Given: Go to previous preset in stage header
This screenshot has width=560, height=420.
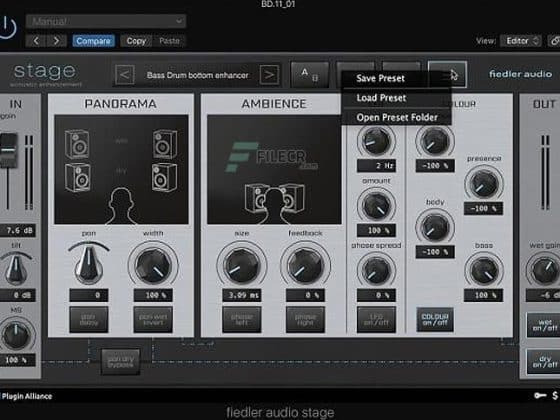Looking at the screenshot, I should coord(124,75).
